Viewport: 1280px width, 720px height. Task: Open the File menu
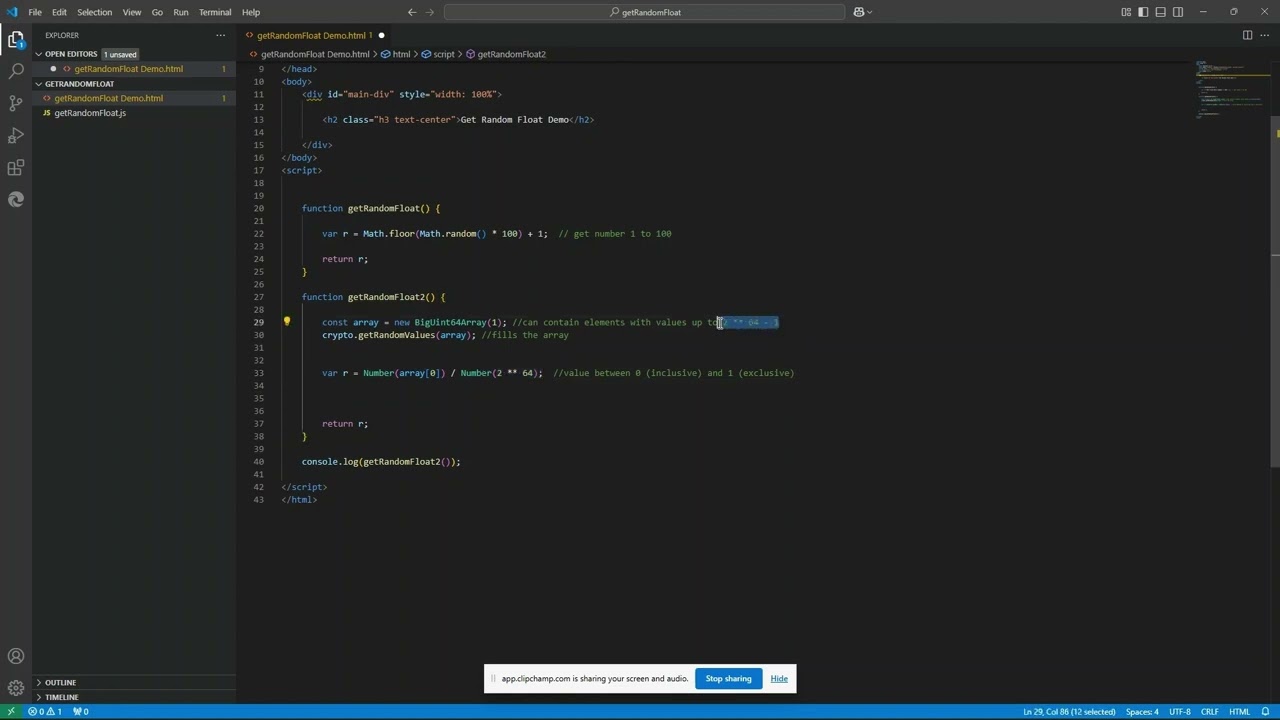35,12
